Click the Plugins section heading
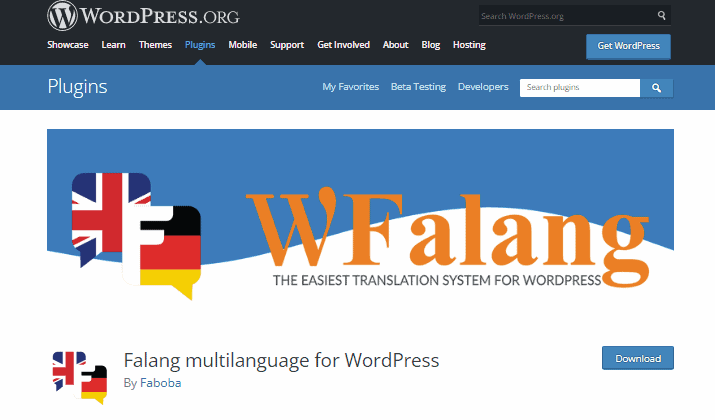This screenshot has width=715, height=420. [78, 87]
